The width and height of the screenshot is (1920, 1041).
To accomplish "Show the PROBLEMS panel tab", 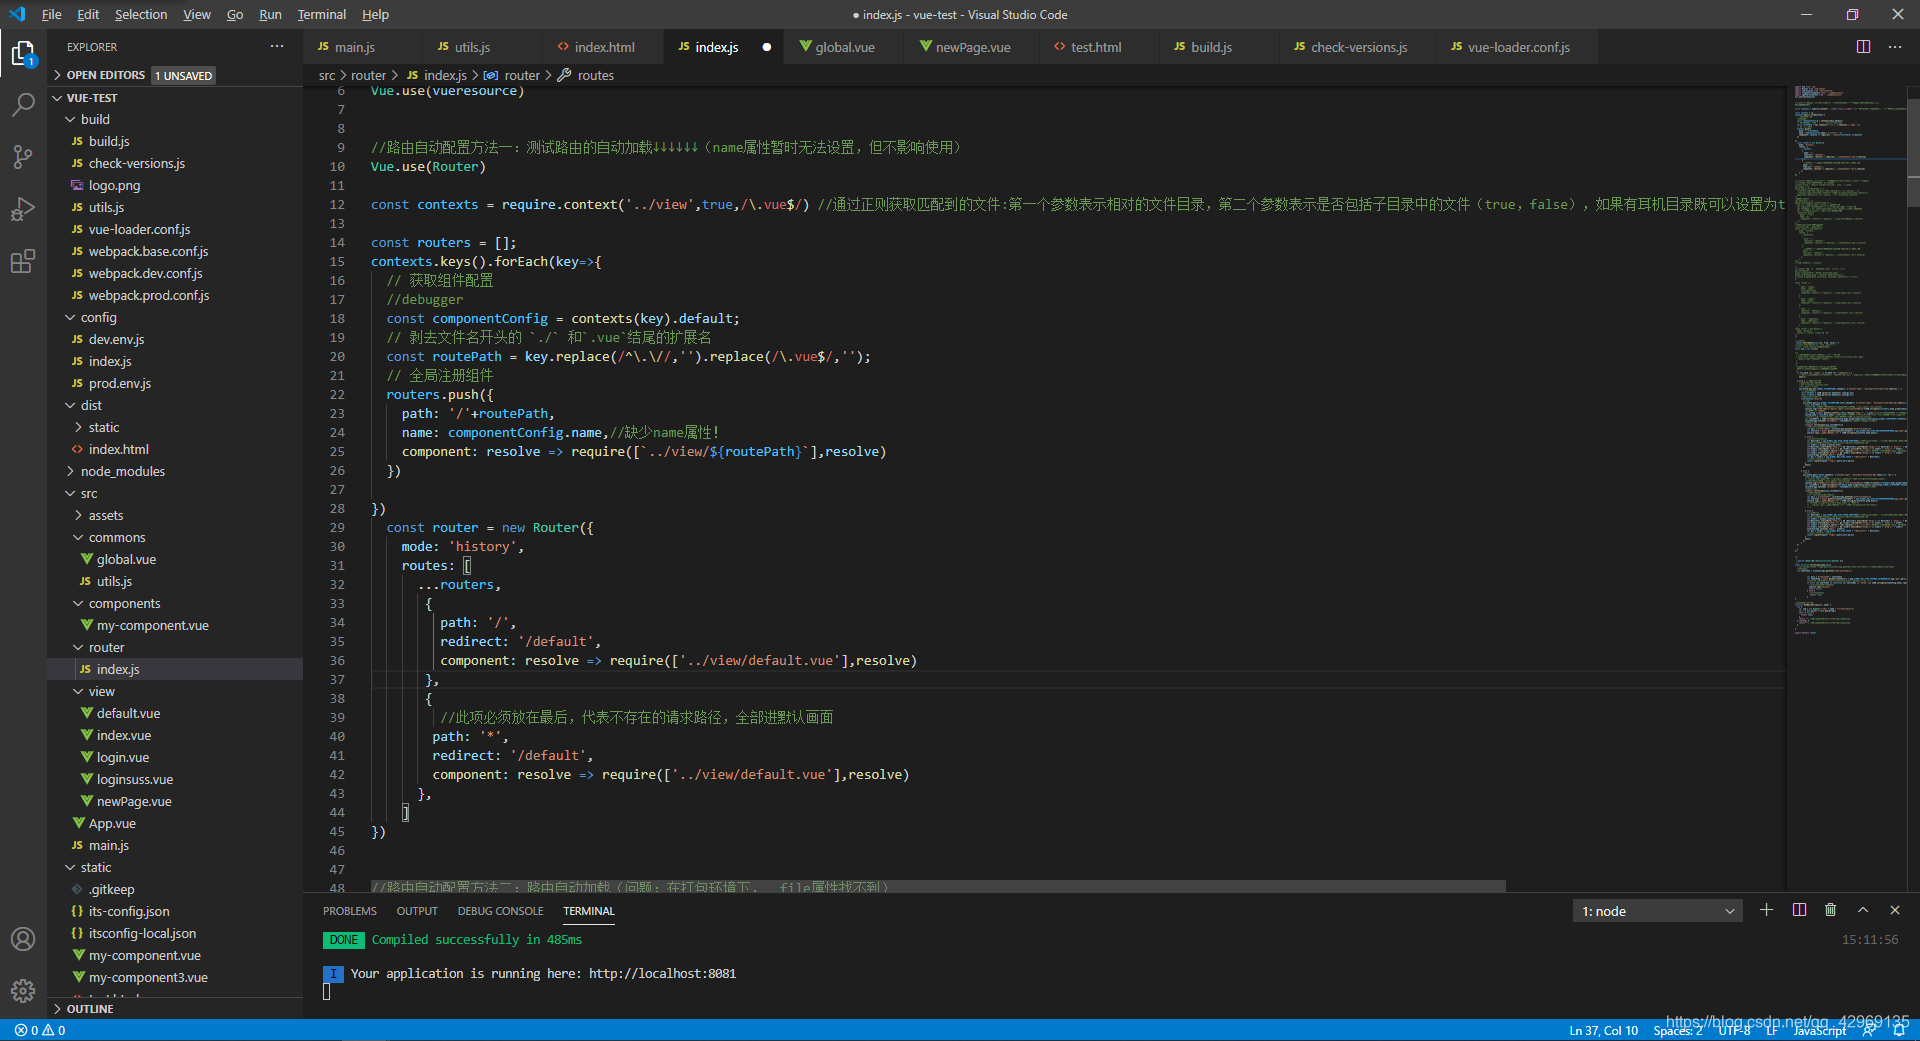I will point(350,911).
